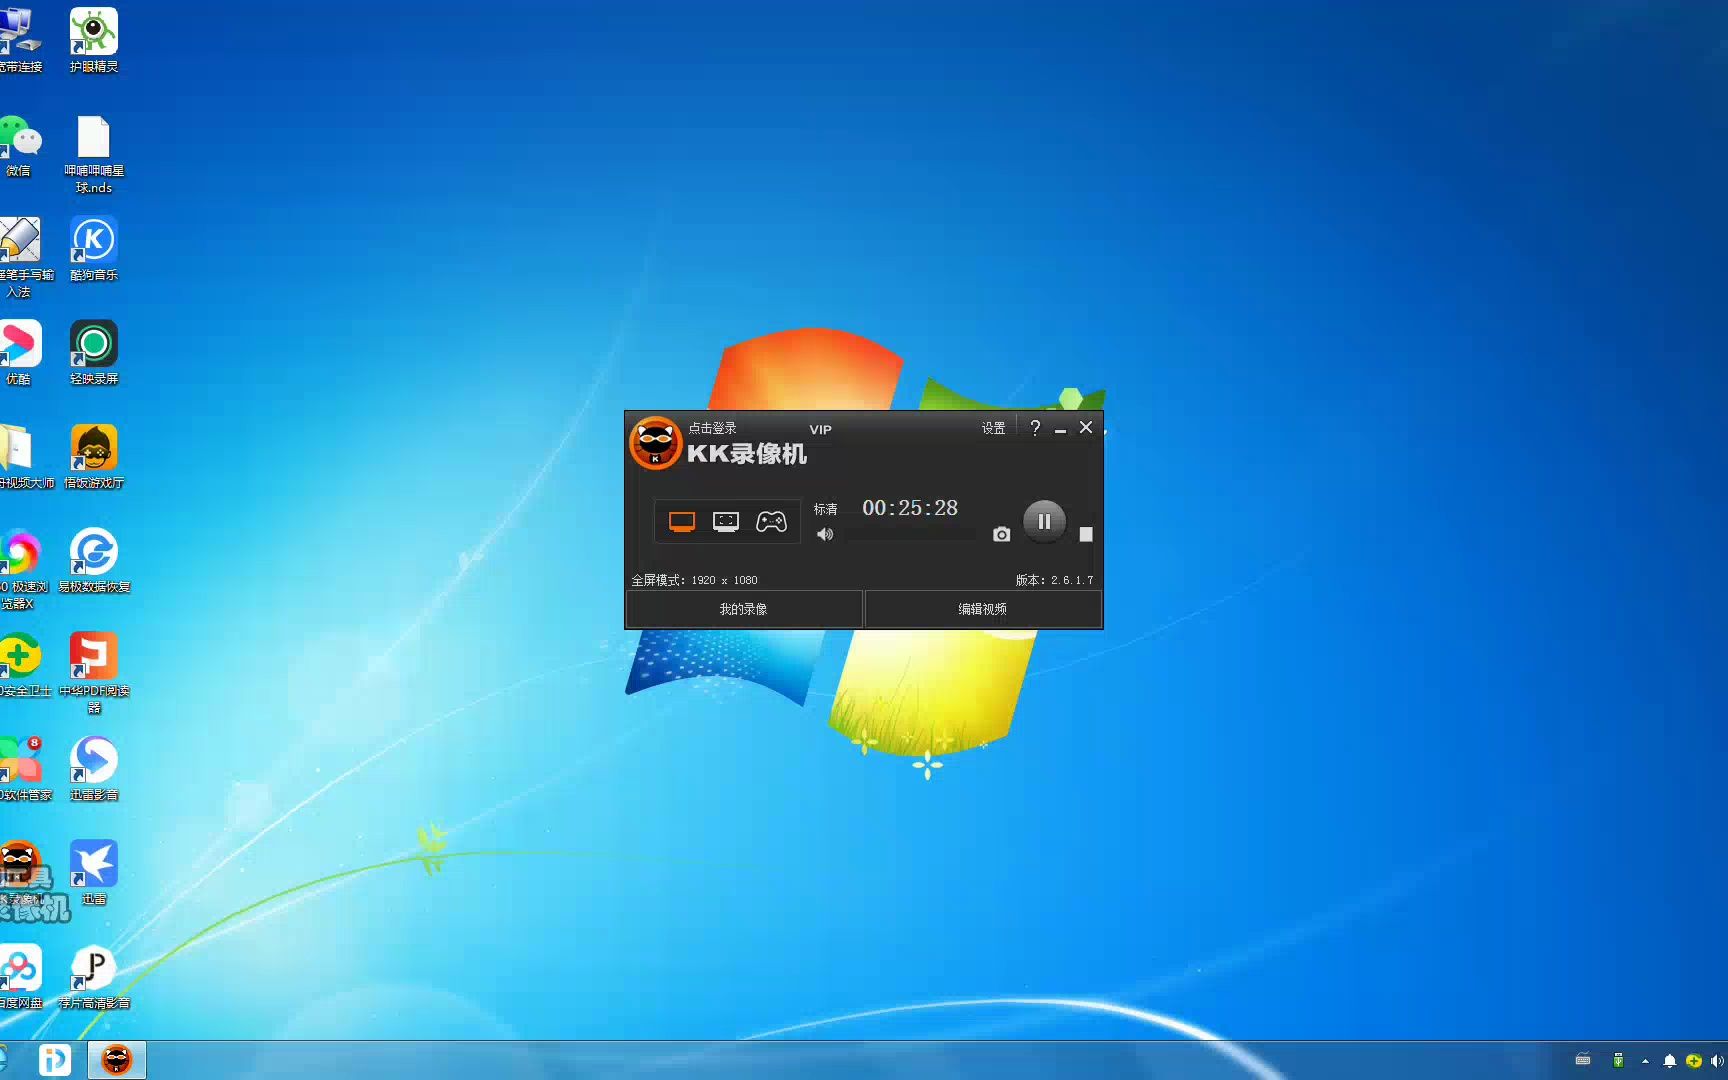Screen dimensions: 1728x1080
Task: Open 编辑视频 video editor
Action: coord(983,609)
